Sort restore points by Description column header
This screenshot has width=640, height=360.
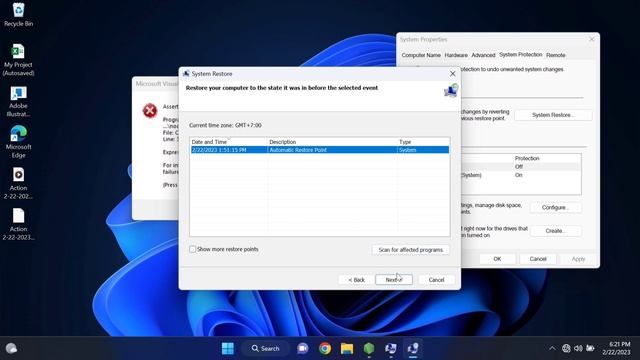pyautogui.click(x=332, y=142)
